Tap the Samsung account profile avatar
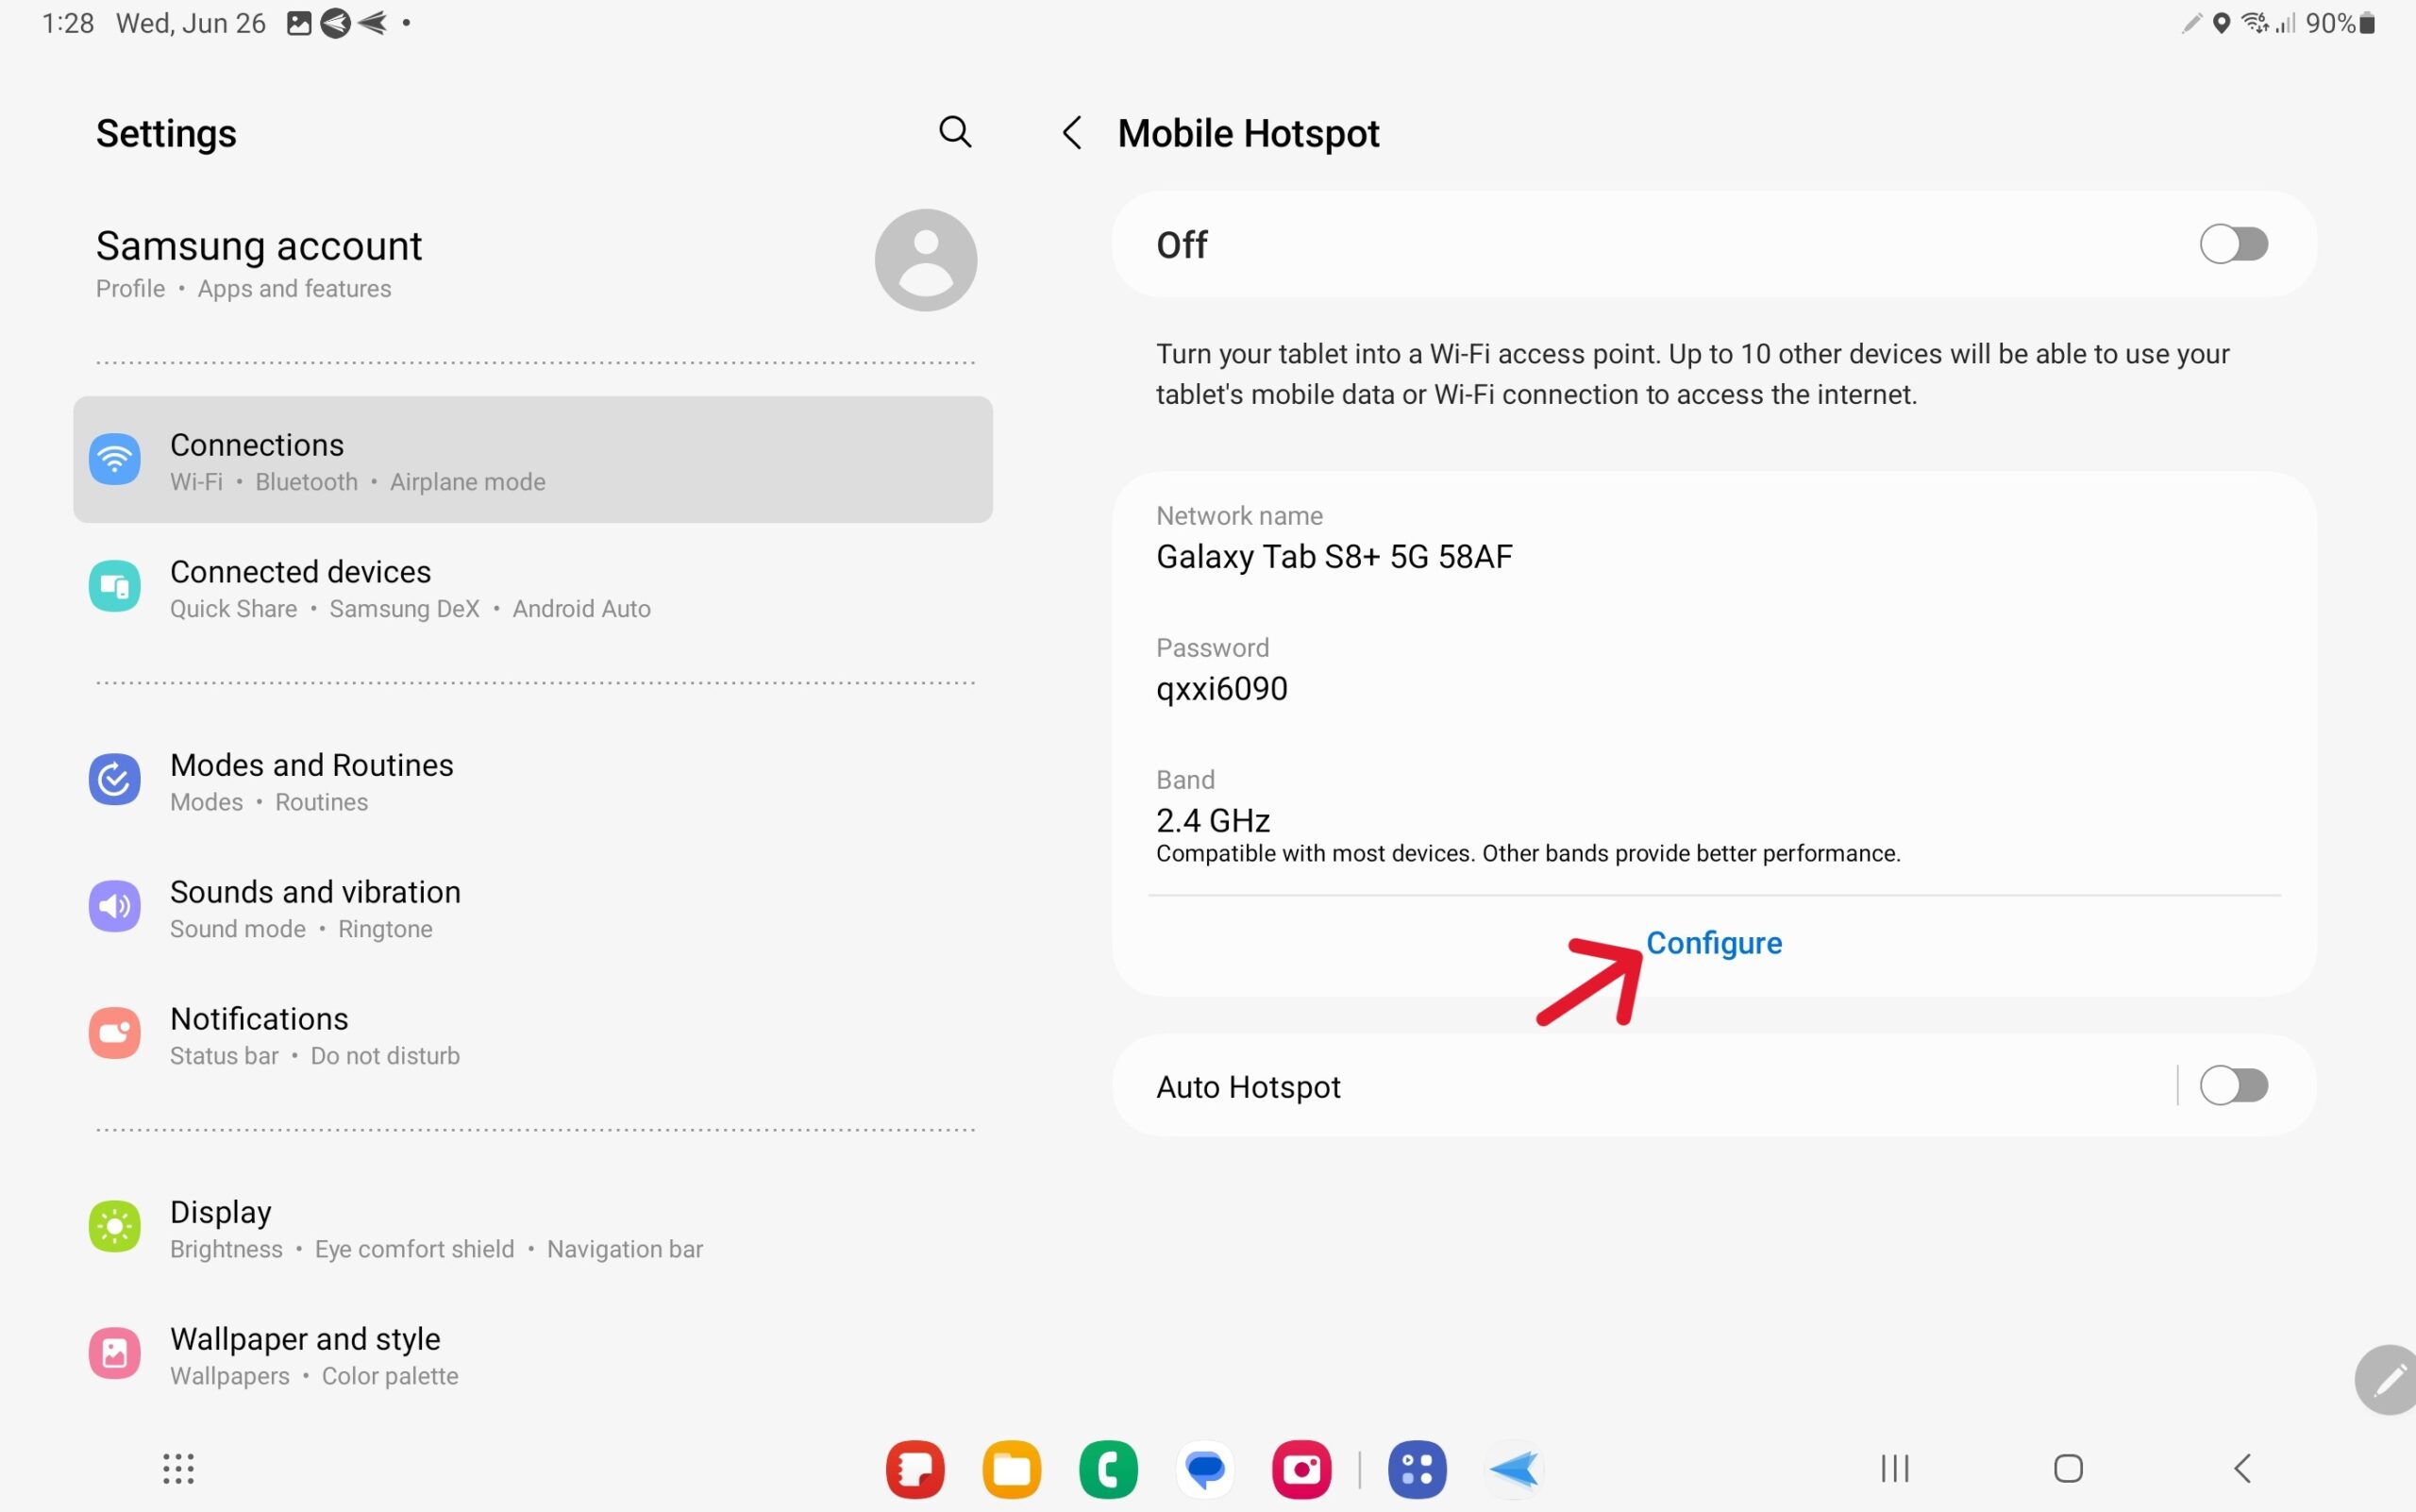2416x1512 pixels. 925,260
